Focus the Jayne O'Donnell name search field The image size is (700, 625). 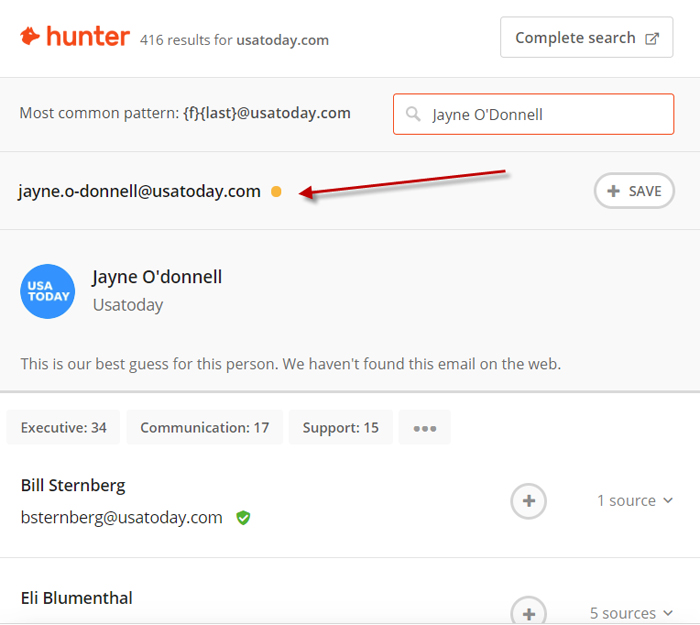click(533, 114)
